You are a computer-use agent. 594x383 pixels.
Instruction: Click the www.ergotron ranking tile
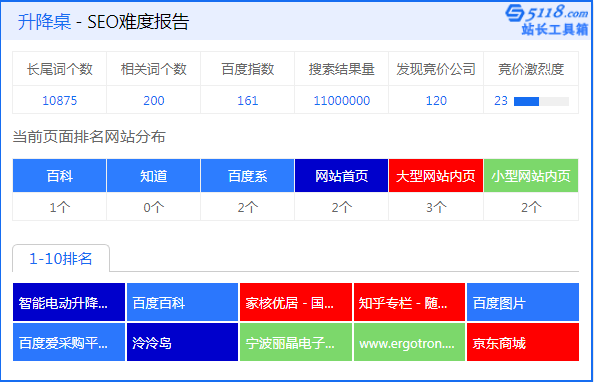tap(410, 342)
